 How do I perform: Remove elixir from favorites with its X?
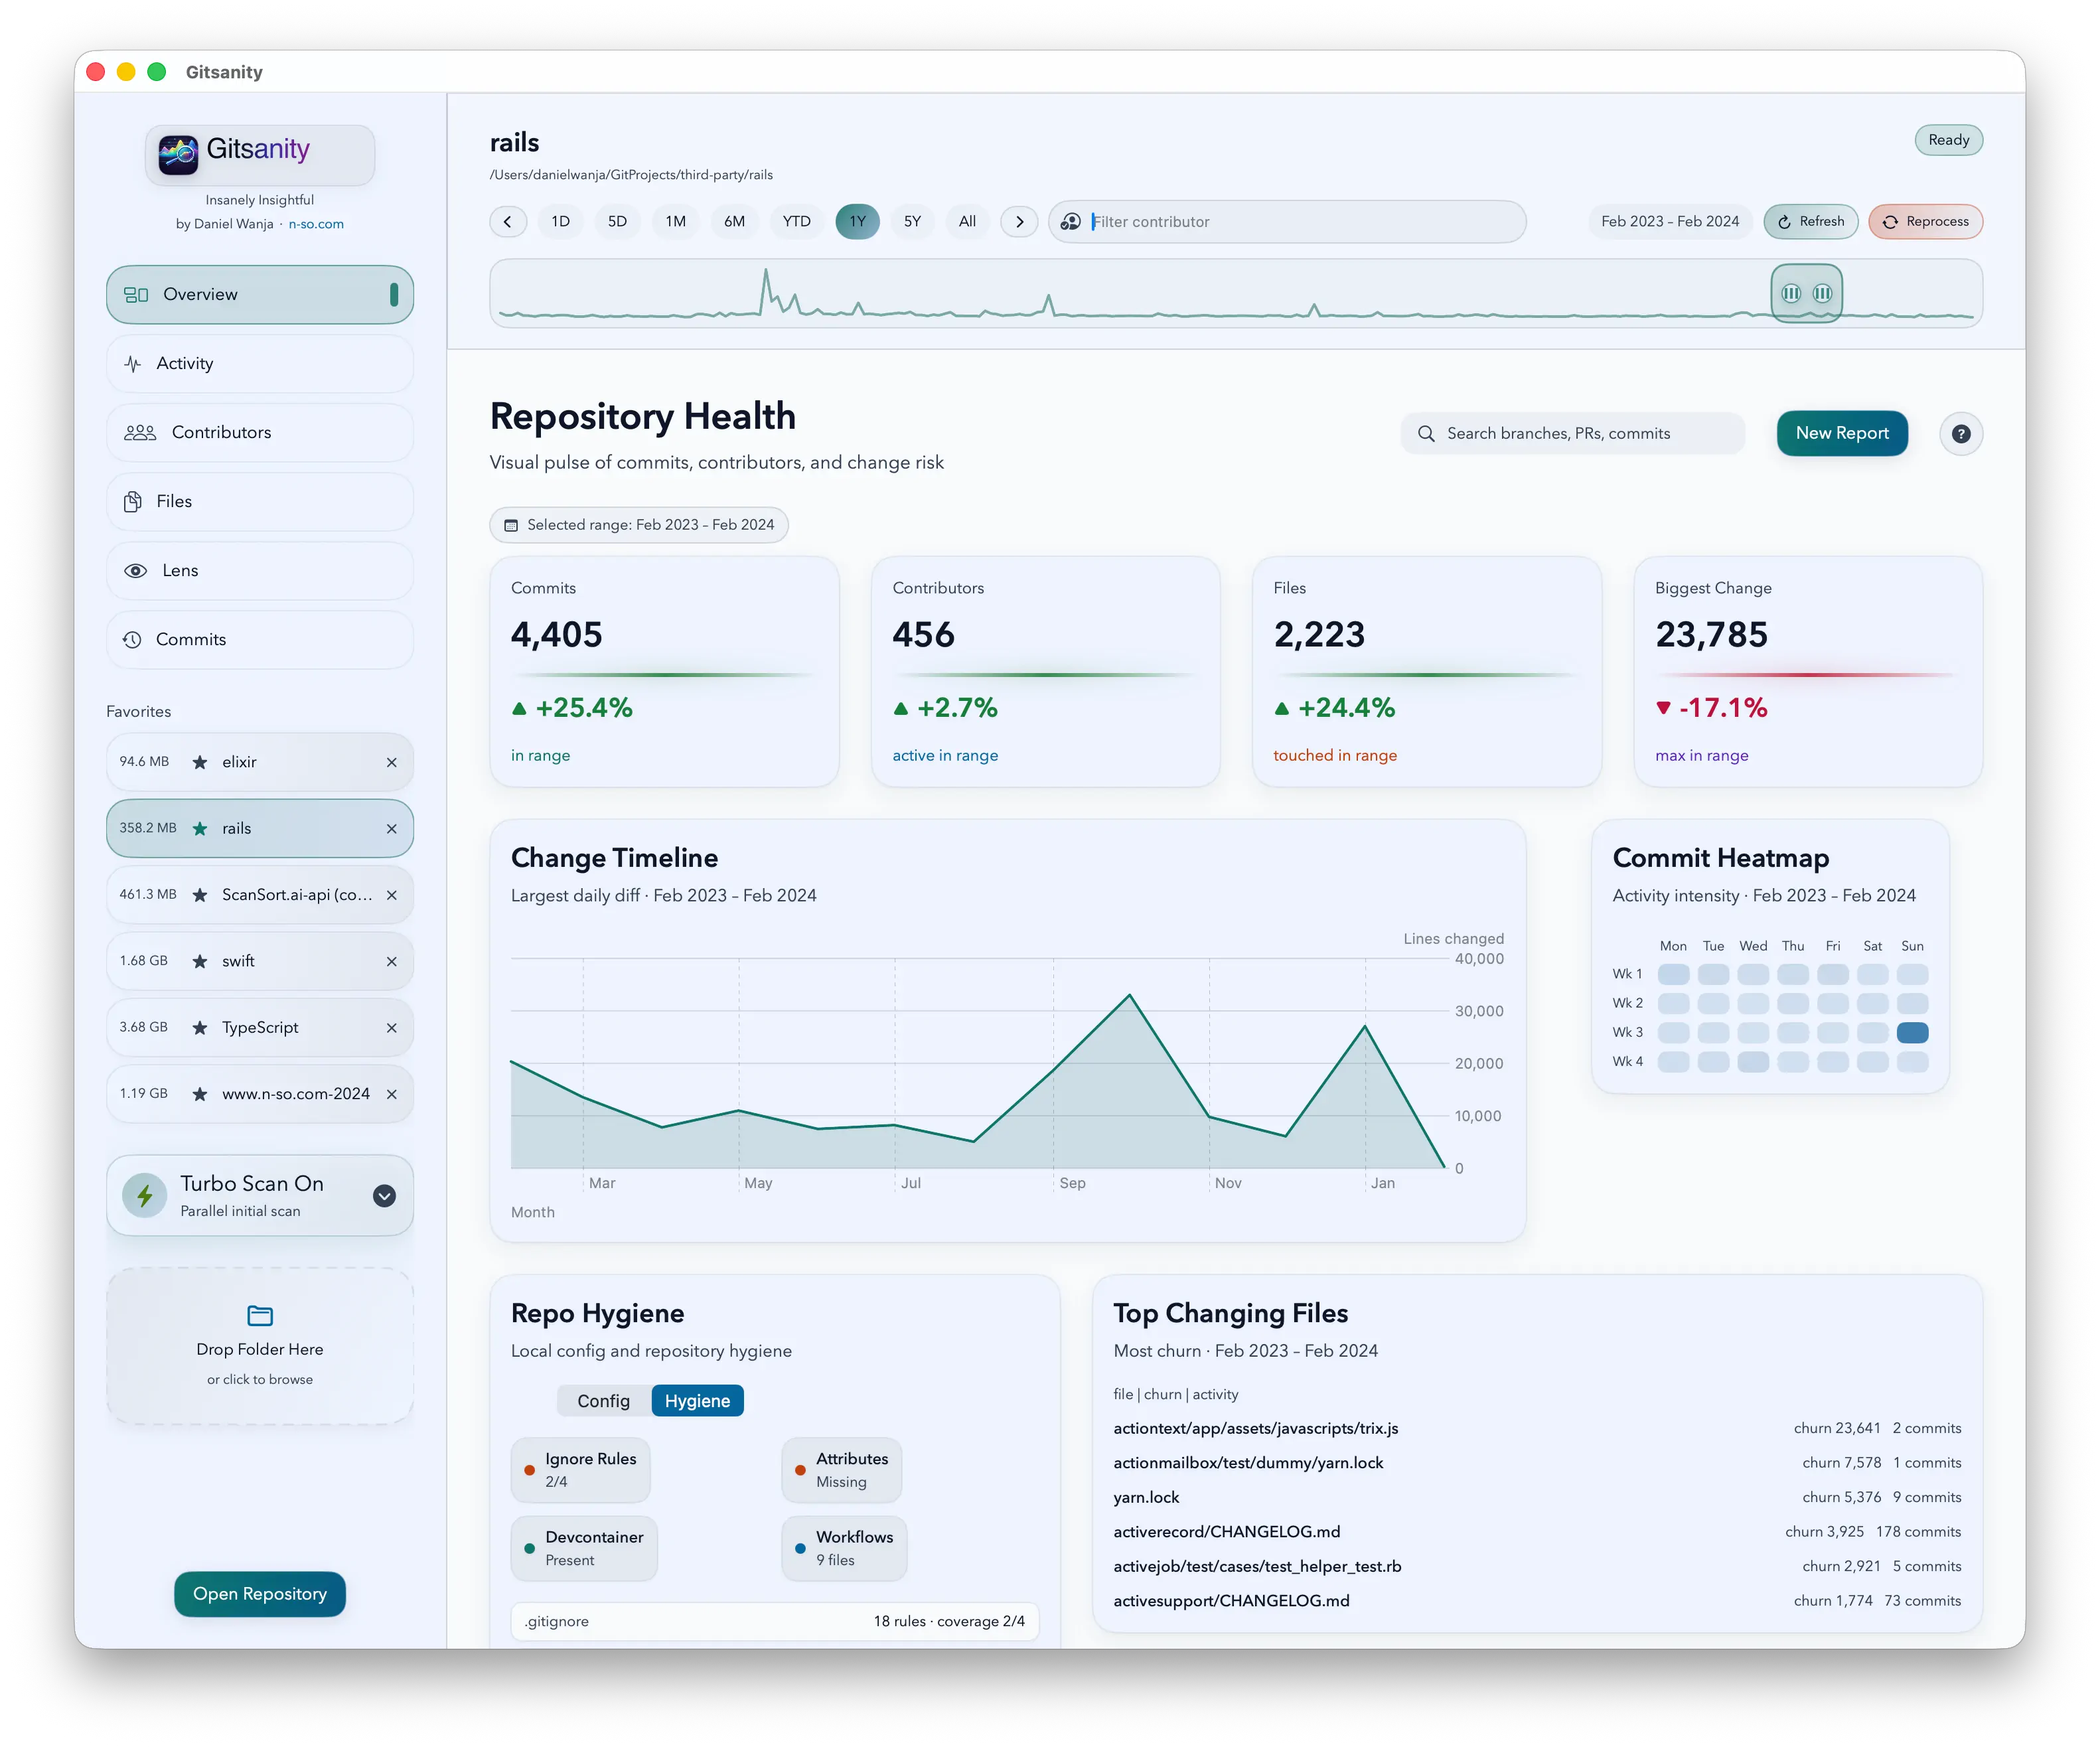[392, 763]
